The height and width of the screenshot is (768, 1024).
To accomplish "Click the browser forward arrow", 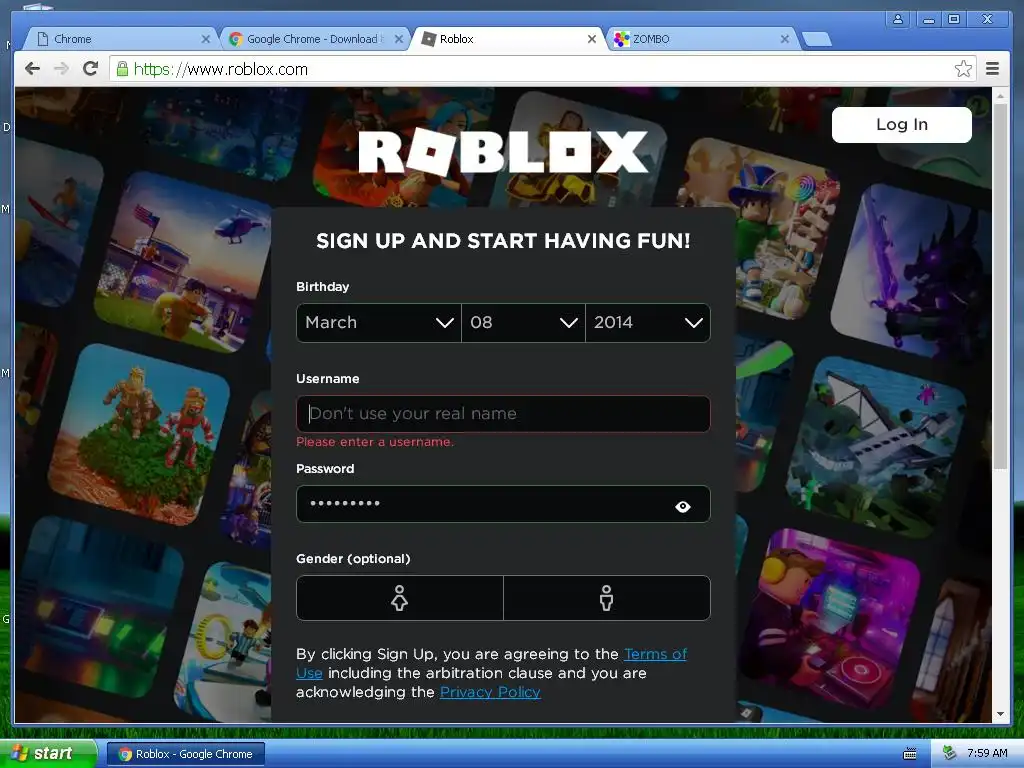I will pos(61,69).
